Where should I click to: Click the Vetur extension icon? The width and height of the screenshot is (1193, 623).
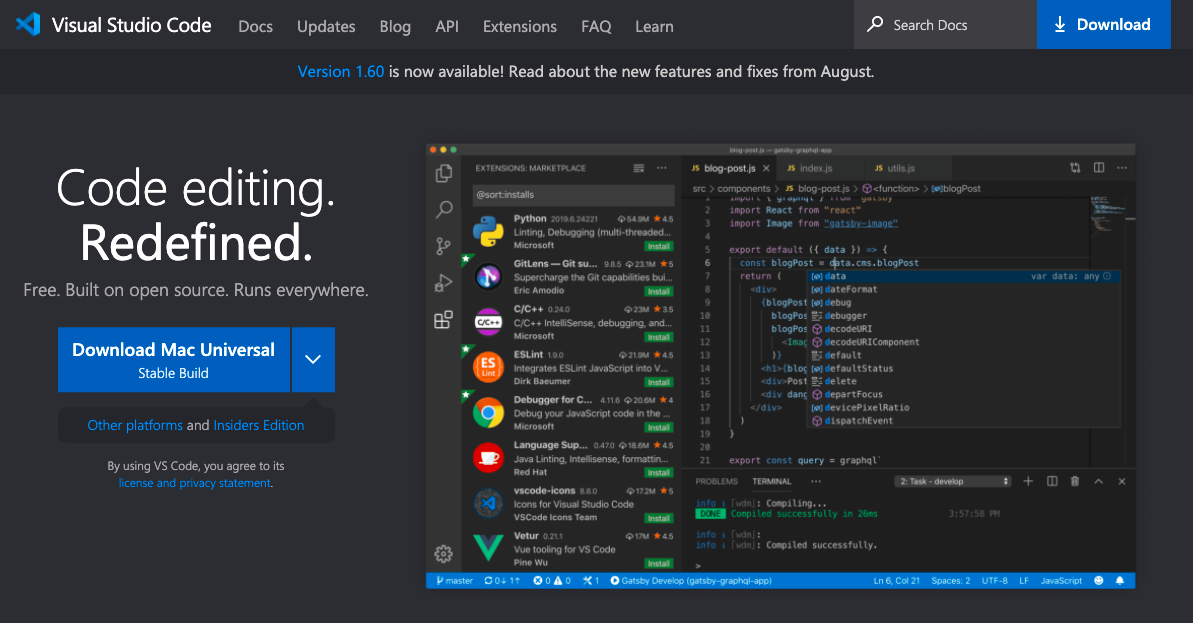pyautogui.click(x=488, y=548)
